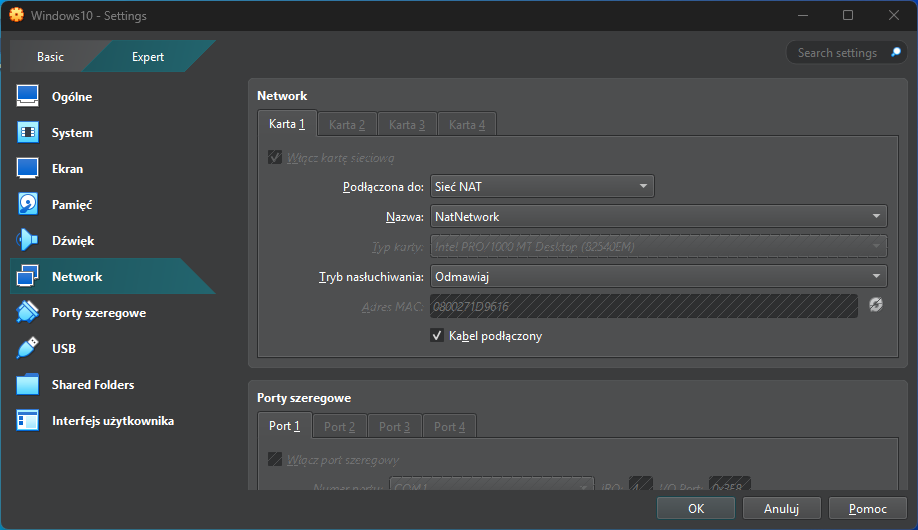The height and width of the screenshot is (530, 918).
Task: Minimize the Windows10 Settings window
Action: (803, 15)
